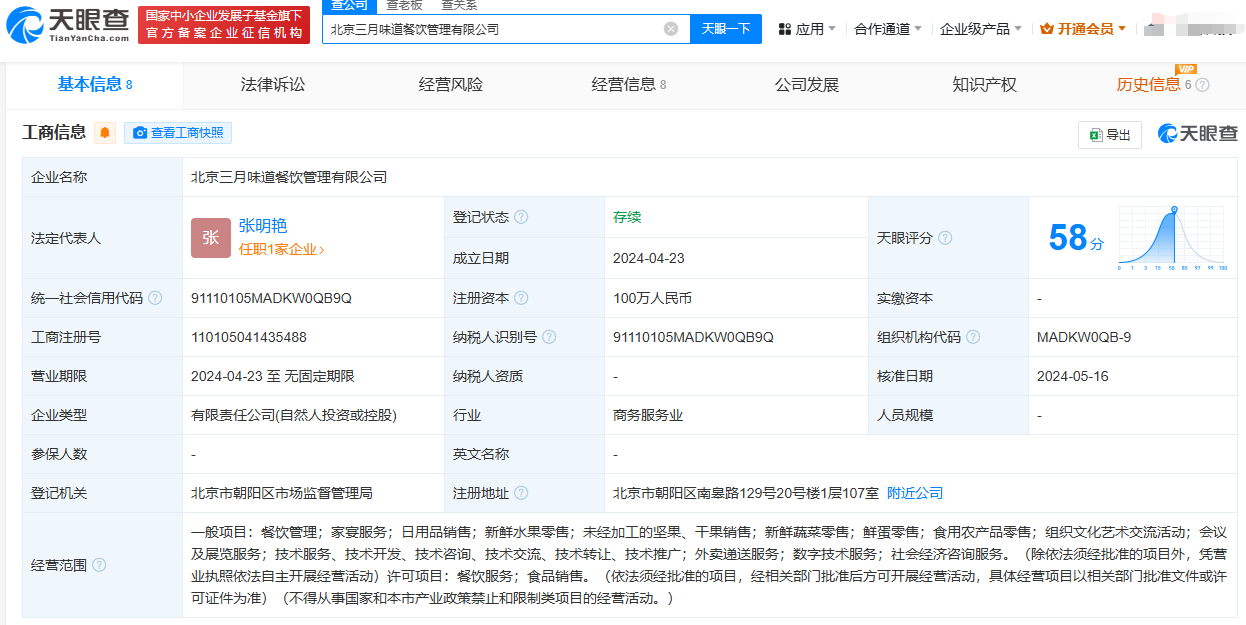This screenshot has width=1246, height=625.
Task: Click help icon next to 注册地址
Action: pos(521,493)
